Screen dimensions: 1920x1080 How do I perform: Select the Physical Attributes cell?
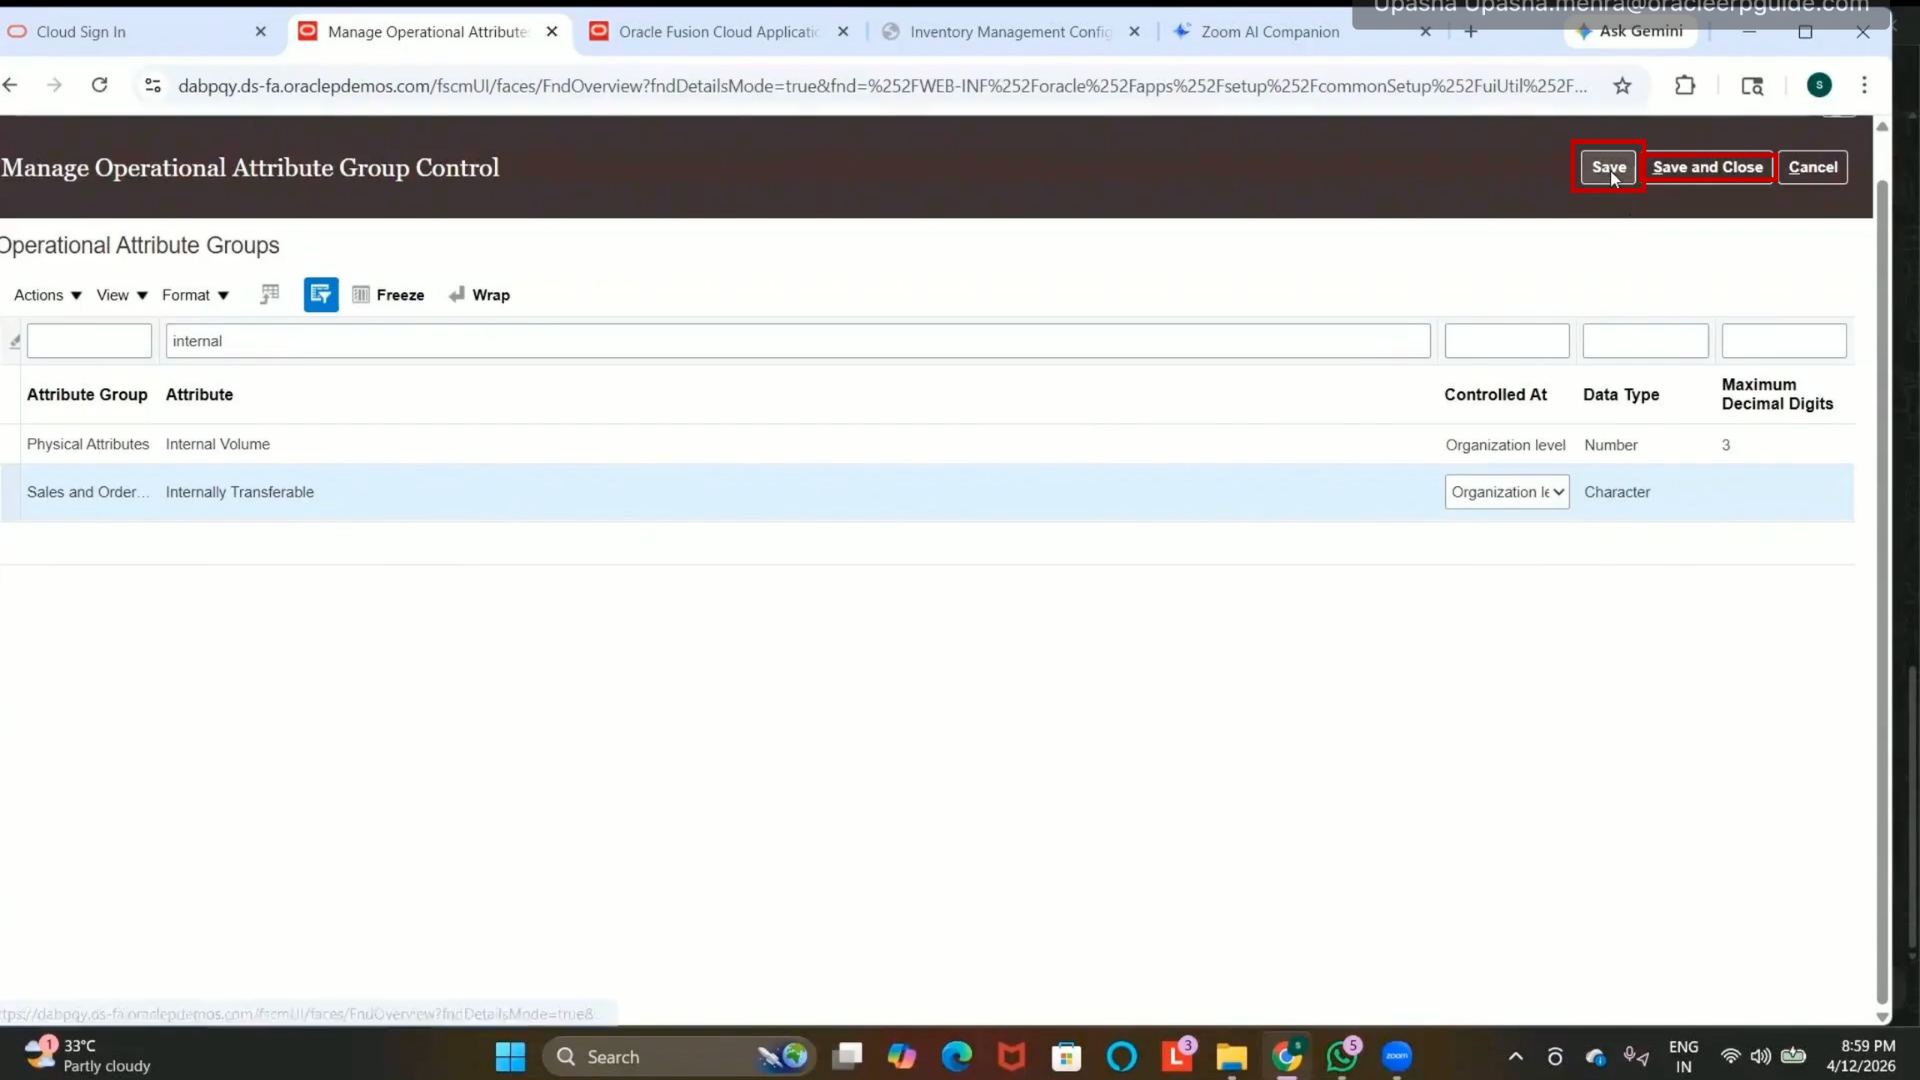point(88,444)
